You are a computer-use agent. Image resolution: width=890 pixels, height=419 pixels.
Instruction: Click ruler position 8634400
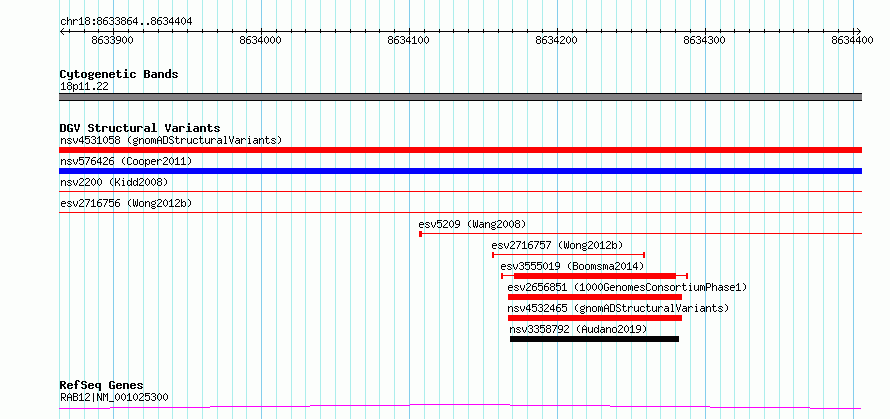[x=853, y=40]
